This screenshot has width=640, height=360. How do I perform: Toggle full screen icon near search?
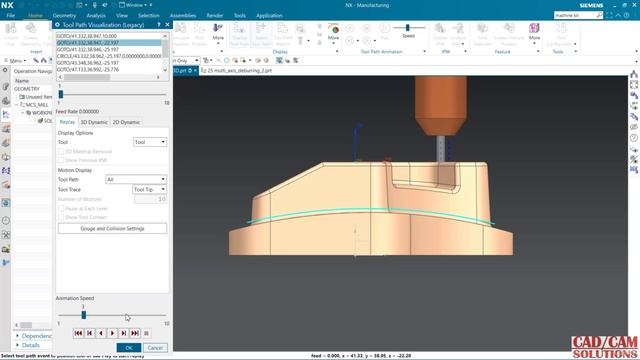coord(609,15)
